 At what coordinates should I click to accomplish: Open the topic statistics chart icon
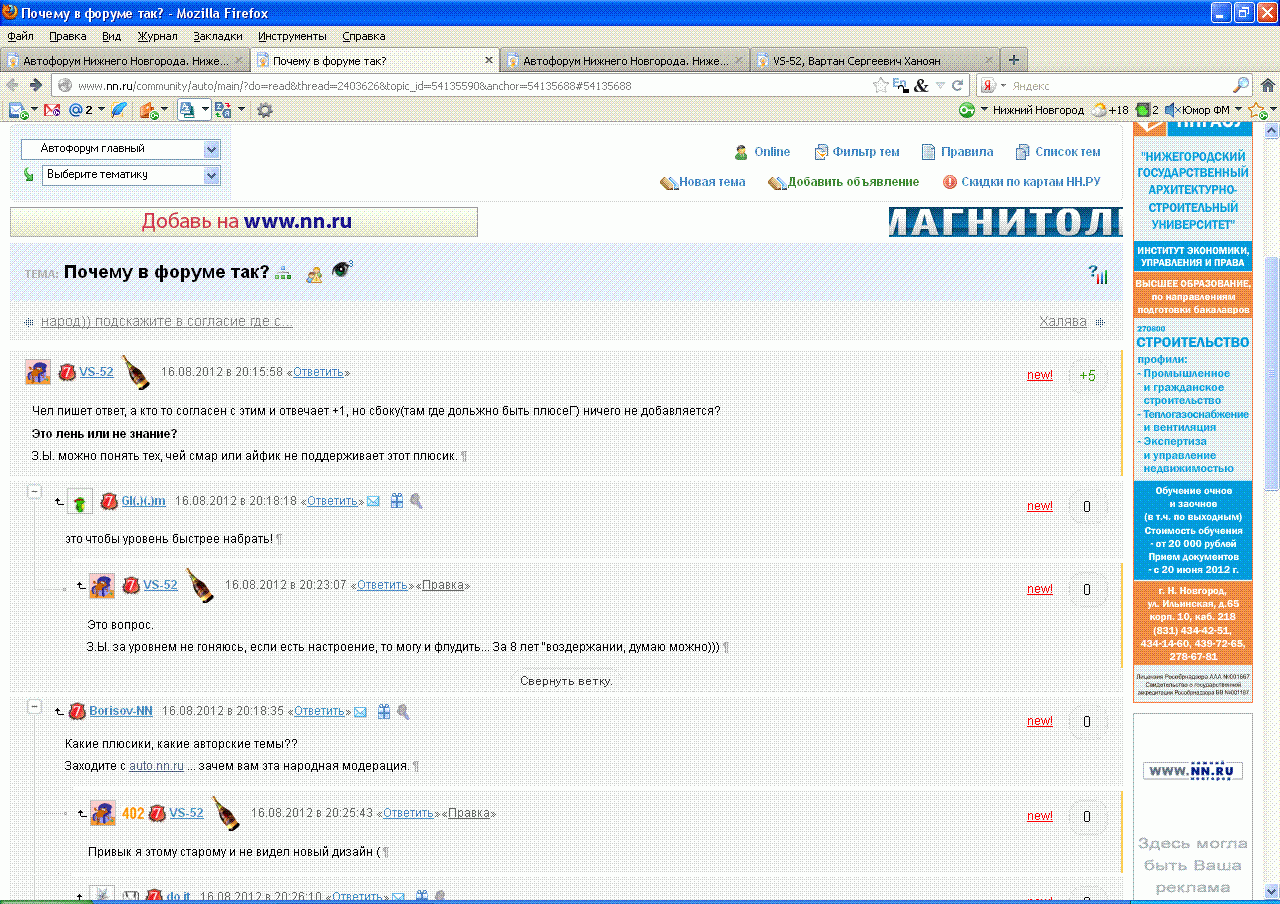click(x=1098, y=274)
